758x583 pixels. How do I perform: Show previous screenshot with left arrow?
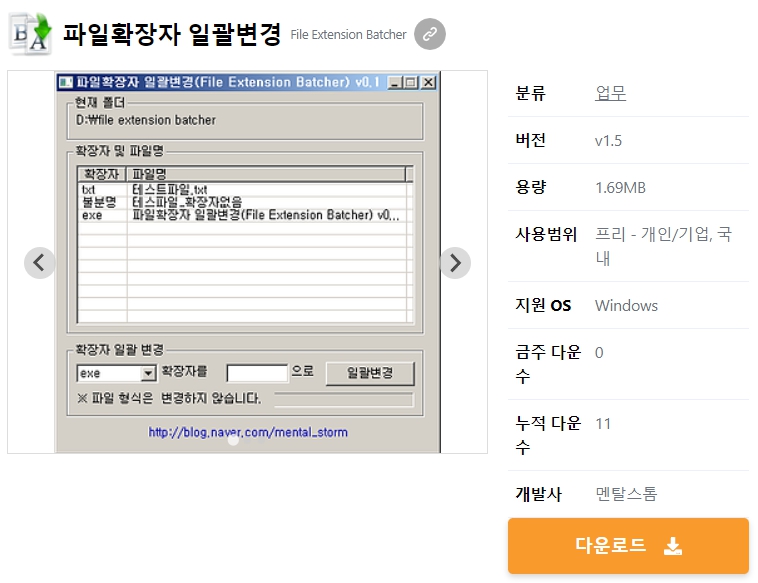click(x=40, y=263)
